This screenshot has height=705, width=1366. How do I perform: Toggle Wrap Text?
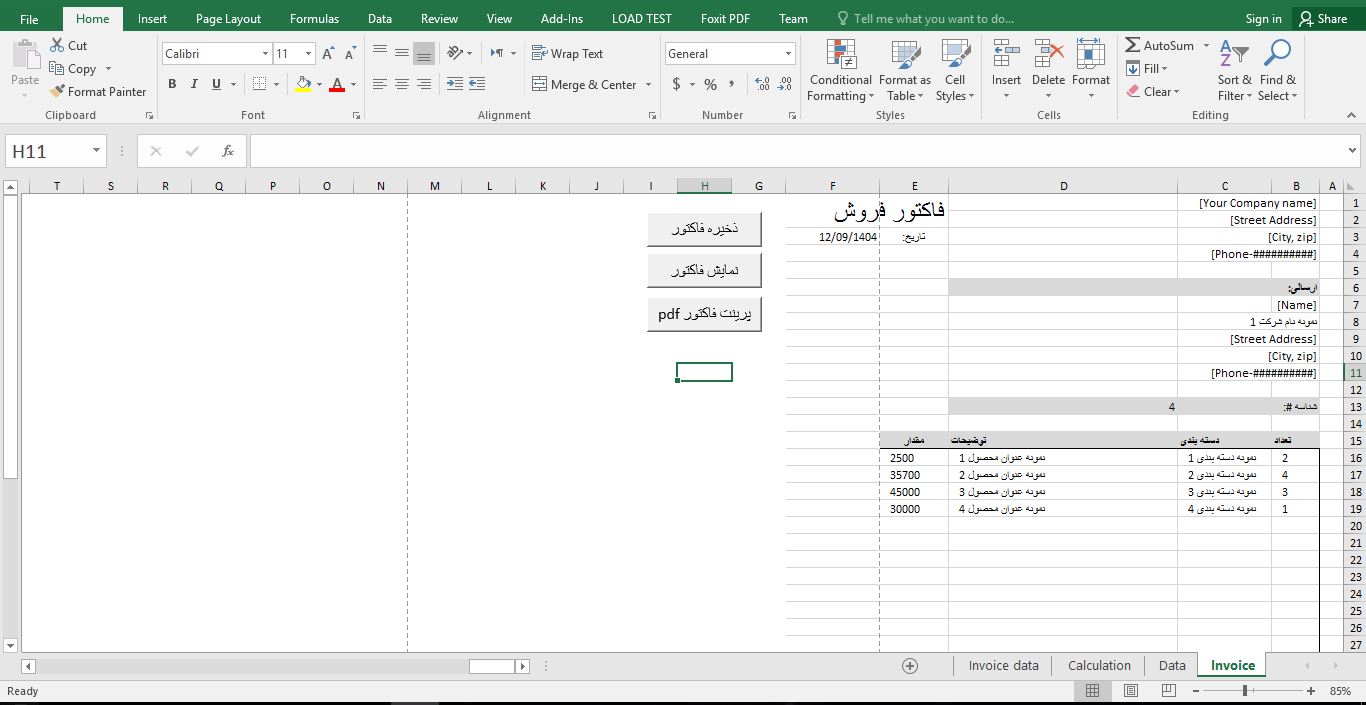click(x=567, y=54)
